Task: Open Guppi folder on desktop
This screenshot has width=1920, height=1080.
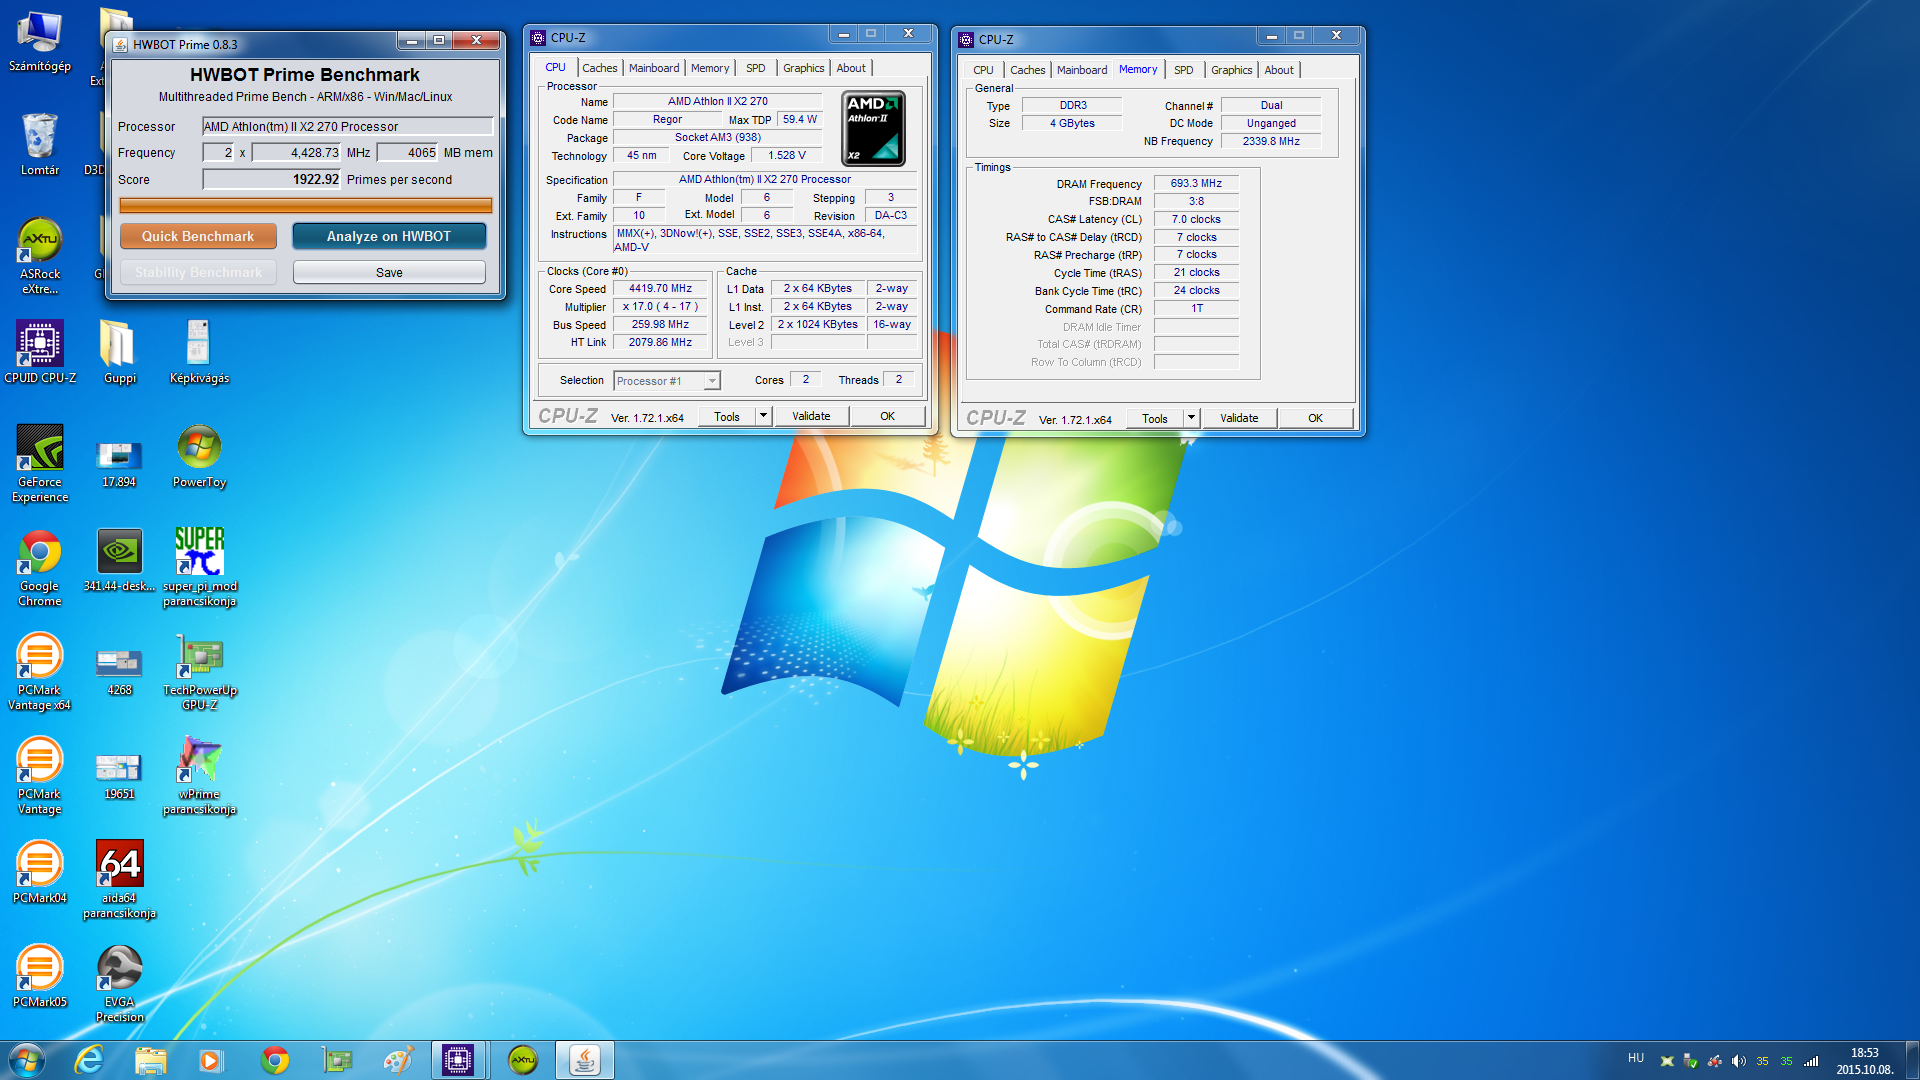Action: (119, 351)
